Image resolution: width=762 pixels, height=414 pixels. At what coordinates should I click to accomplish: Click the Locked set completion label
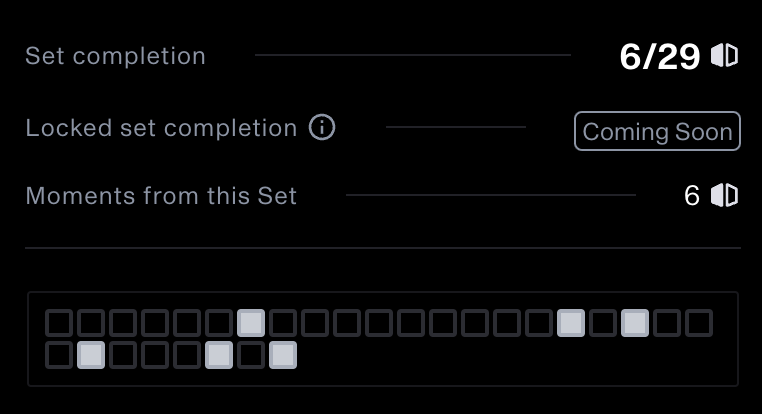(161, 129)
